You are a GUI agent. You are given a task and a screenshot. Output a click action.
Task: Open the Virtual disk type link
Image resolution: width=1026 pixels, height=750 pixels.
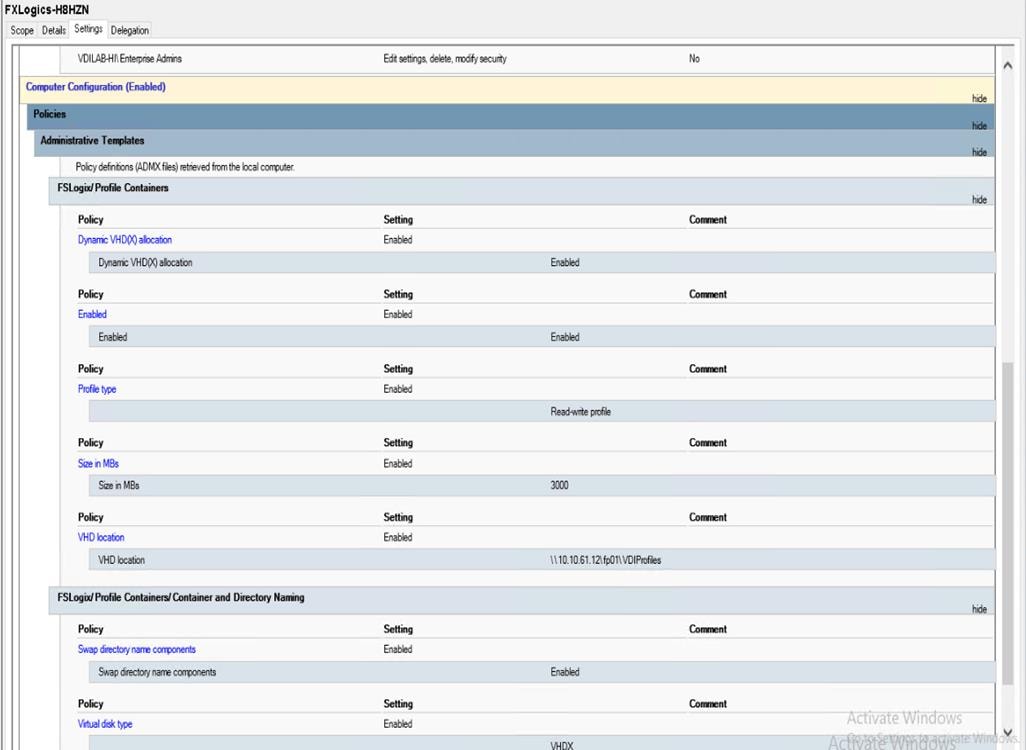[x=105, y=724]
